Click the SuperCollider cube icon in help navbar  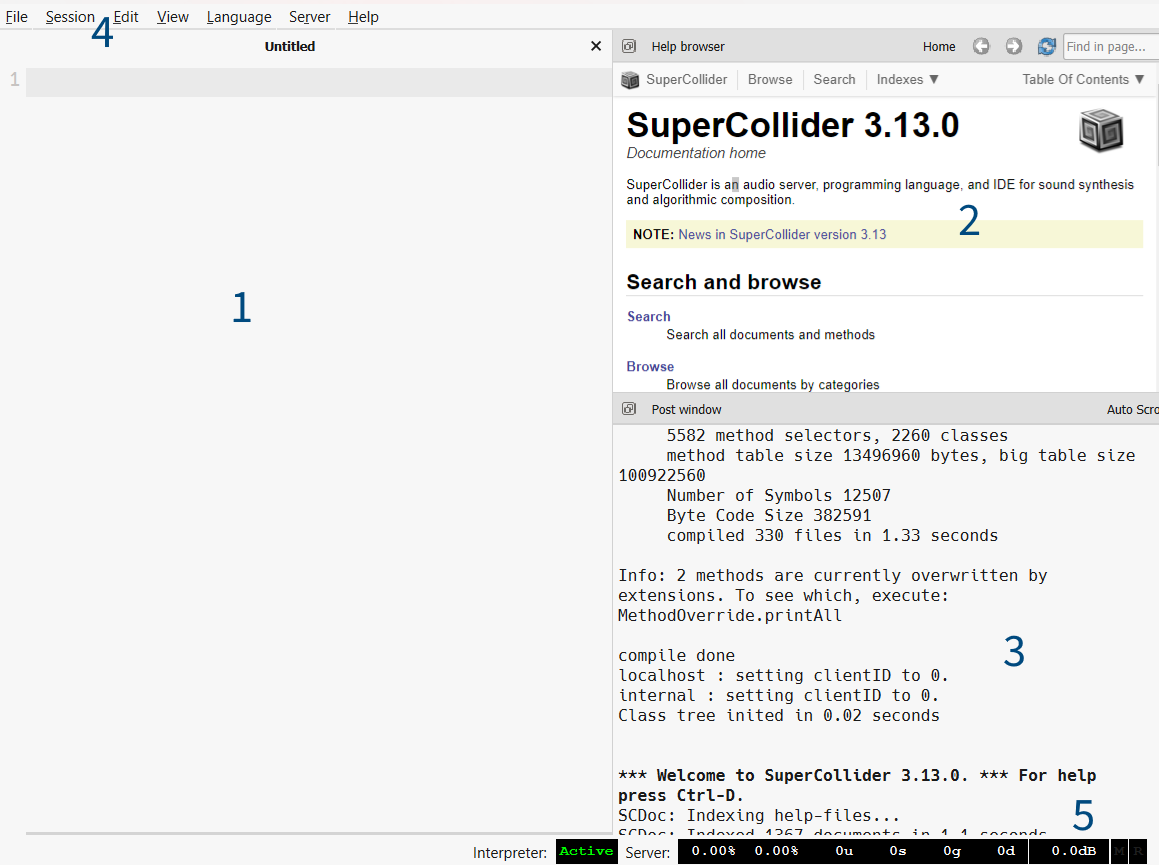coord(630,80)
